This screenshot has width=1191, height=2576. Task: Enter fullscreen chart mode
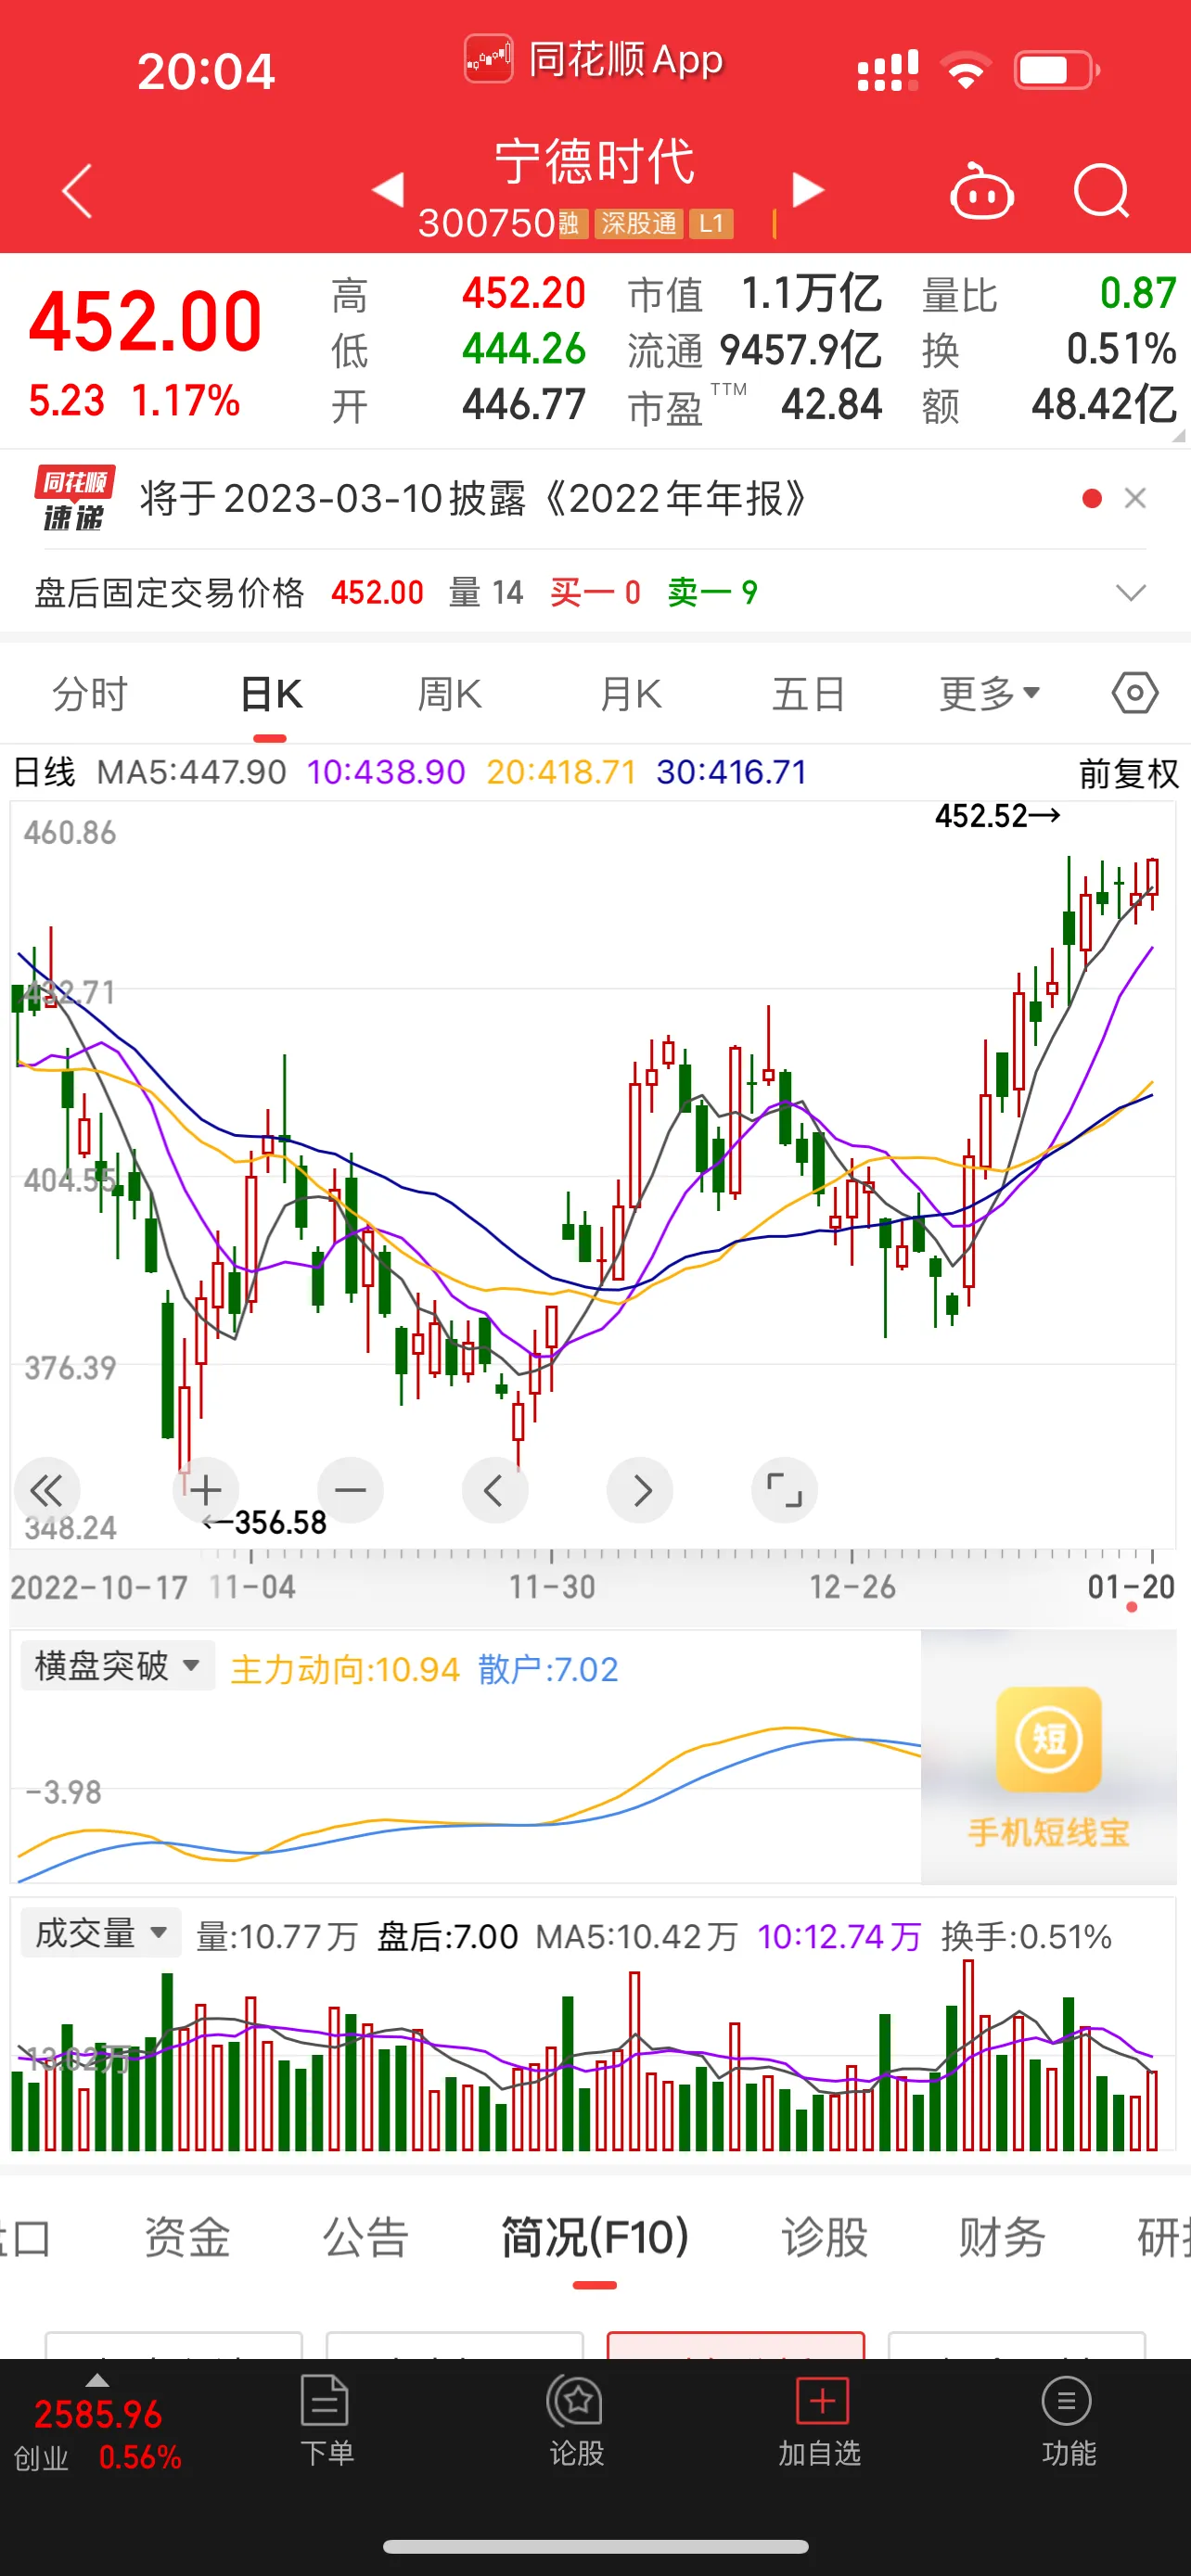pos(784,1490)
